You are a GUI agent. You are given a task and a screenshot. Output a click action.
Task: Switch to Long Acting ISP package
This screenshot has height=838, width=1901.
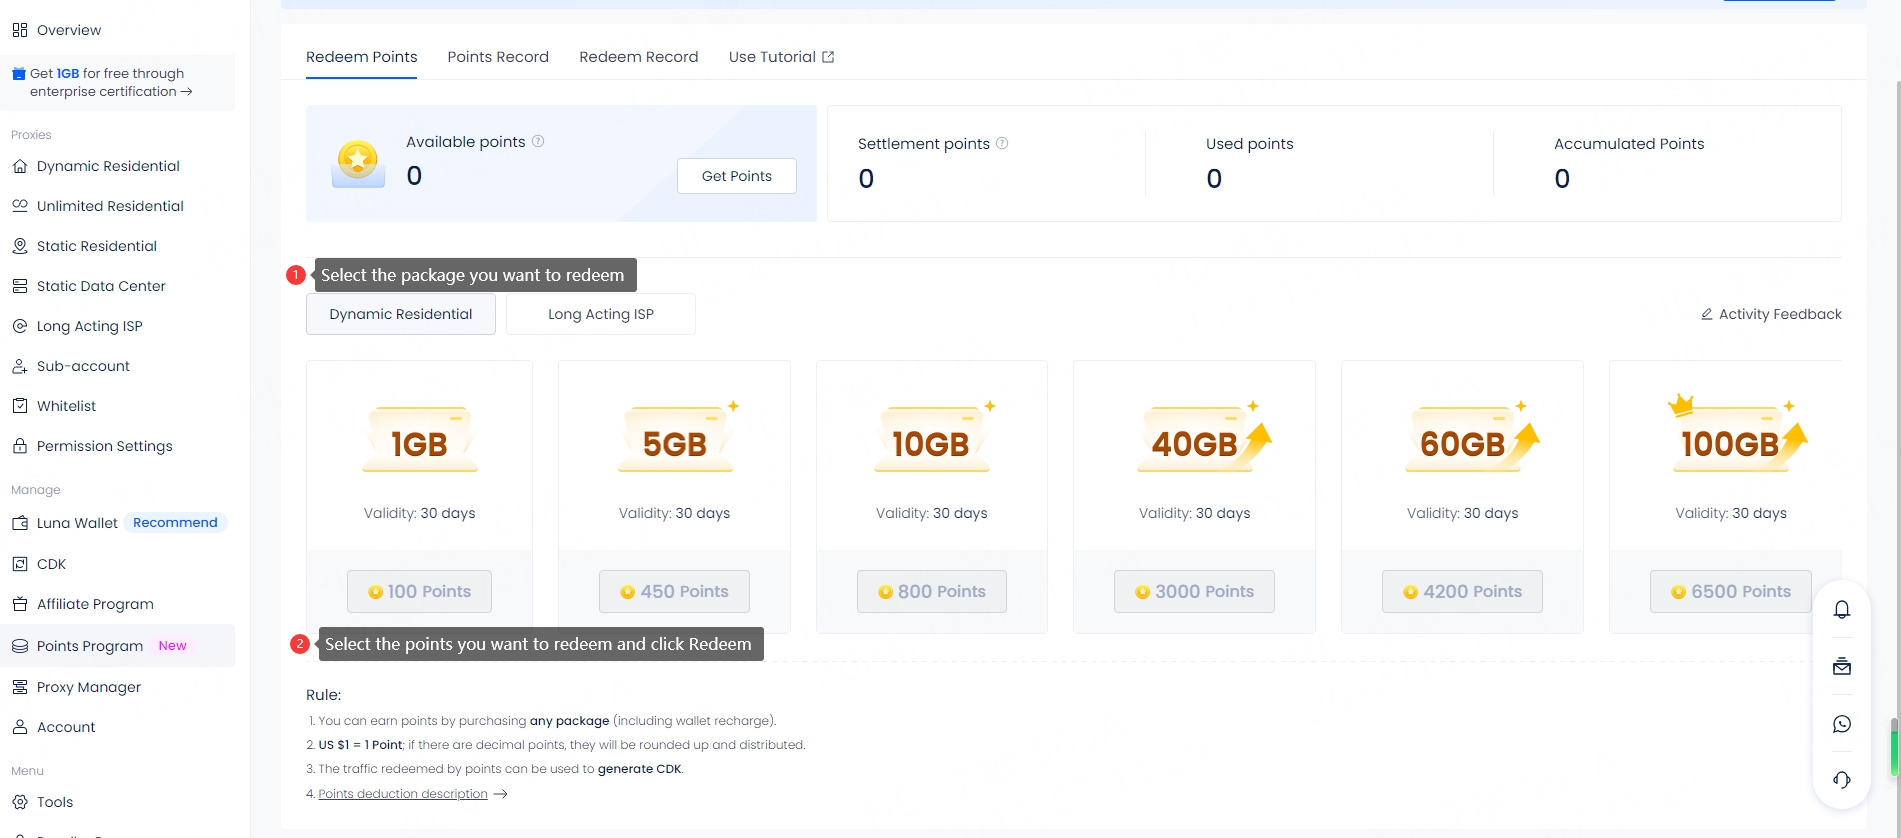pyautogui.click(x=600, y=314)
